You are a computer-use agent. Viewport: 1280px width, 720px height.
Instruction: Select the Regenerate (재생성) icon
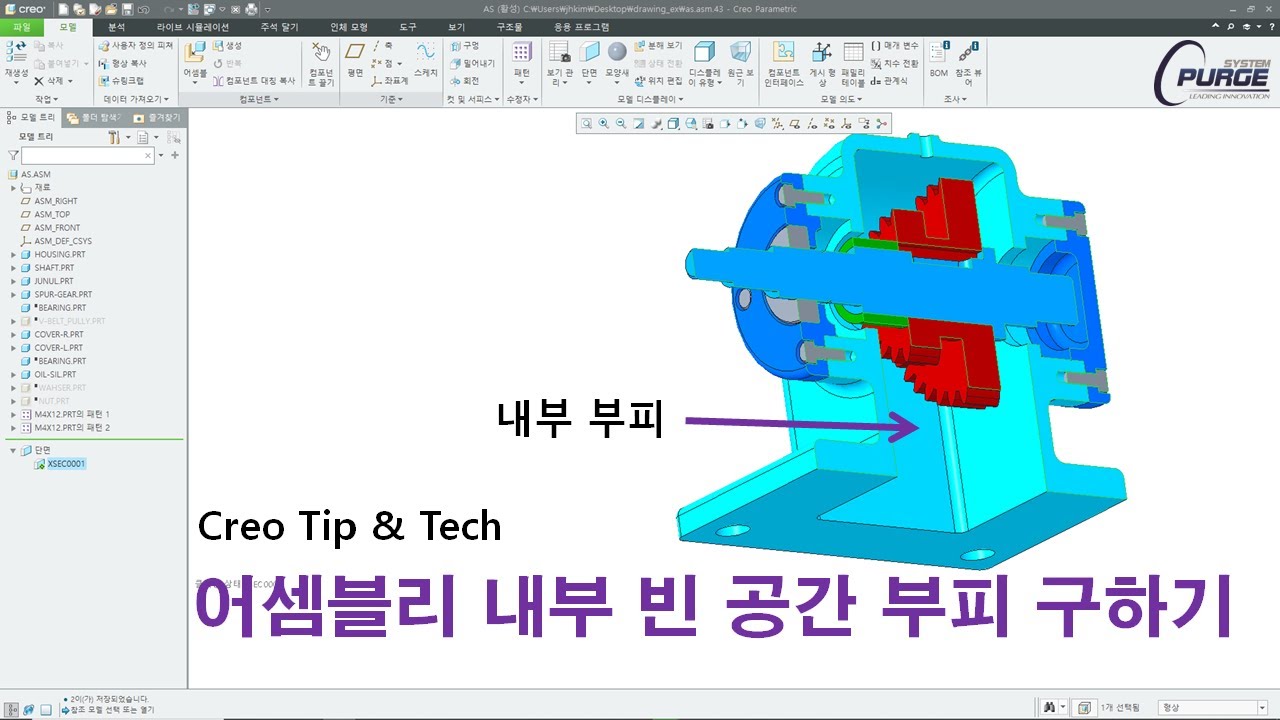(x=16, y=53)
